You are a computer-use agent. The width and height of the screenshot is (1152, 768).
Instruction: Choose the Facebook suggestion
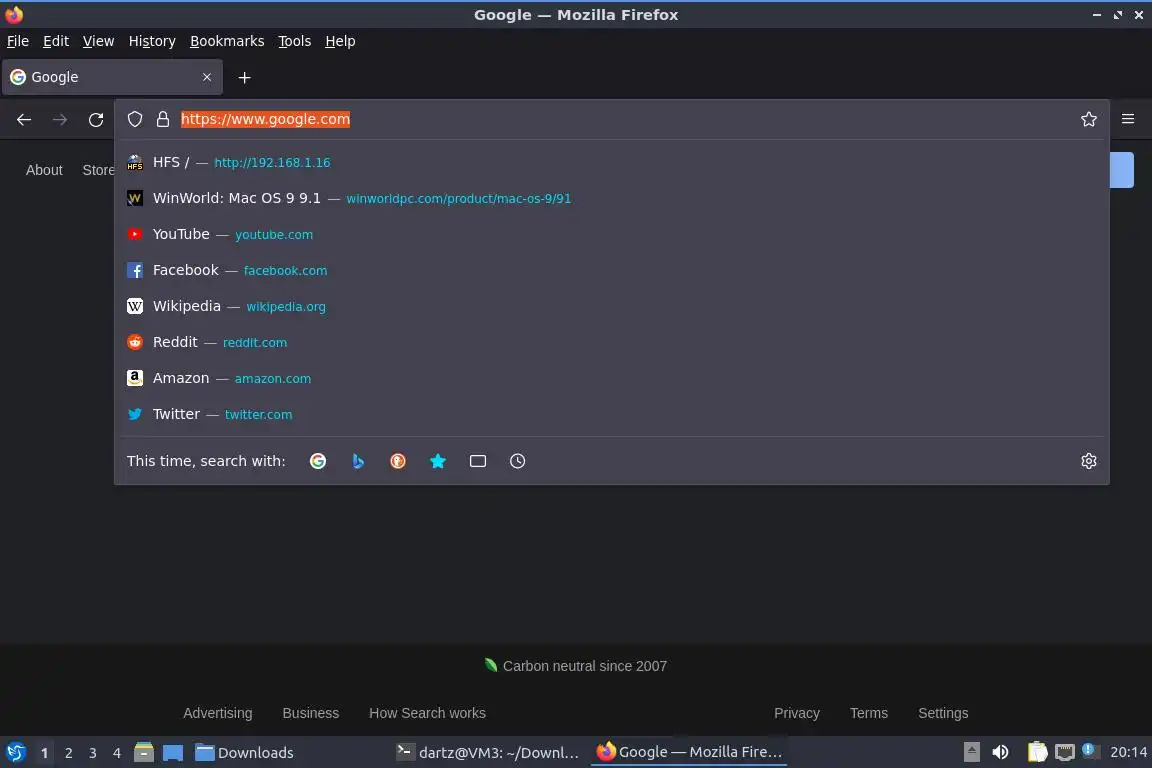click(611, 270)
